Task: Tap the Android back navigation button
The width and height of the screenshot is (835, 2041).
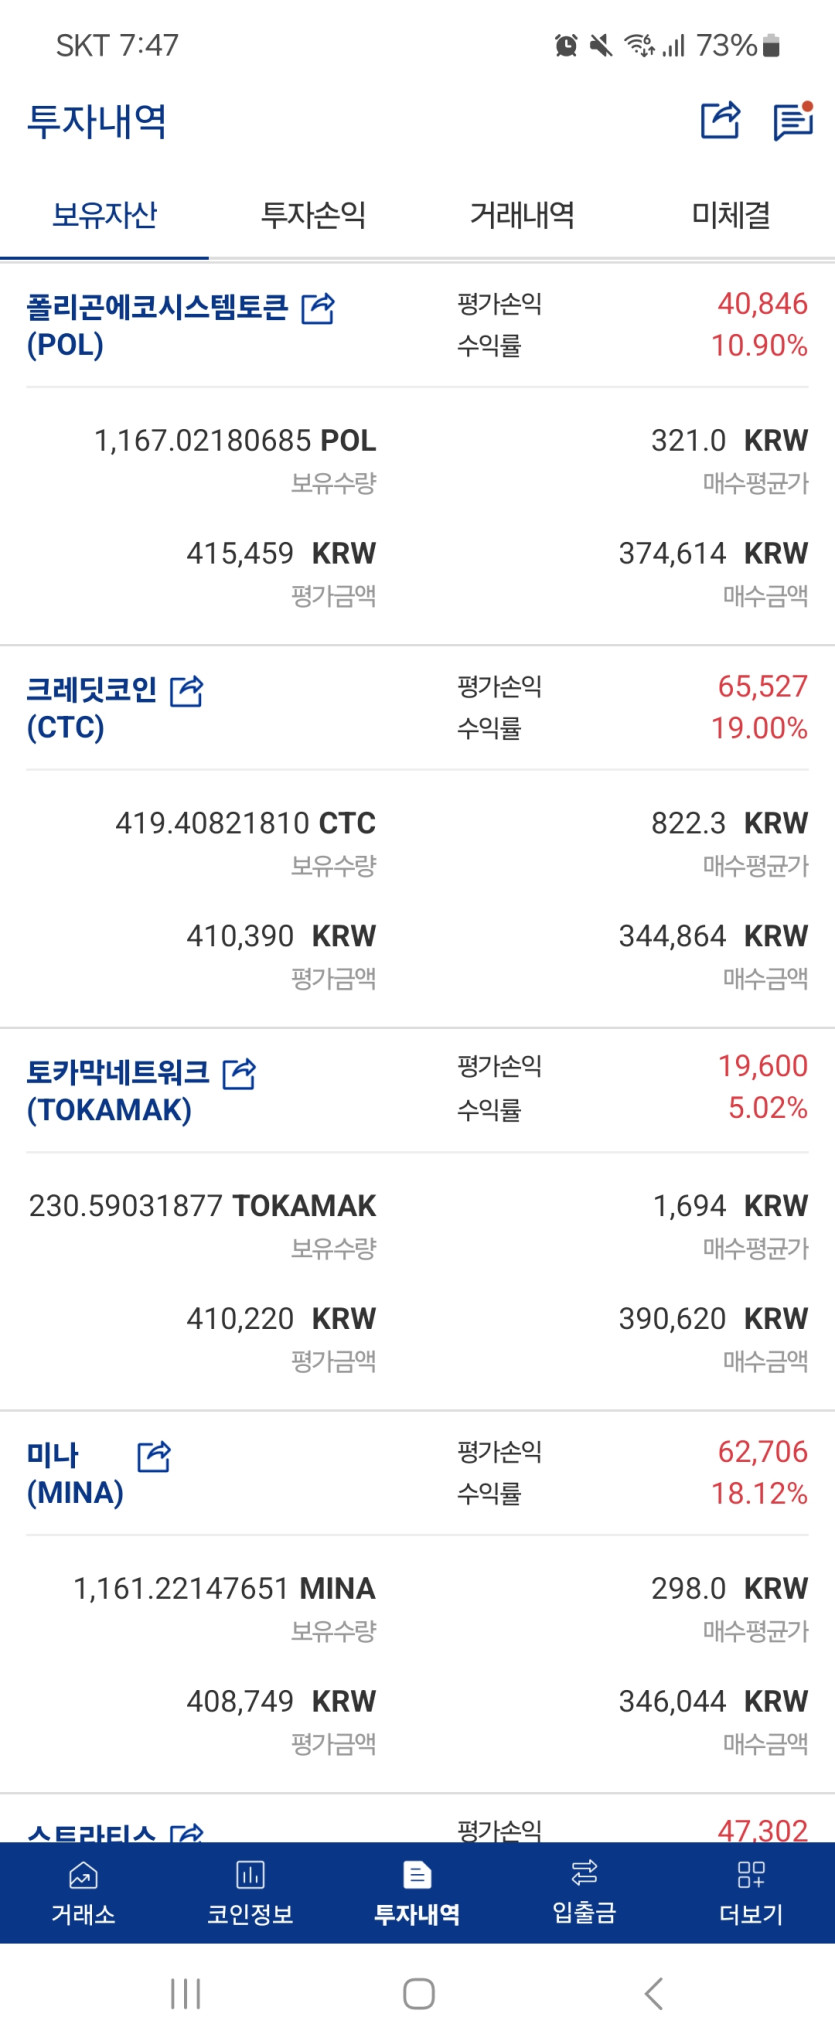Action: 653,1993
